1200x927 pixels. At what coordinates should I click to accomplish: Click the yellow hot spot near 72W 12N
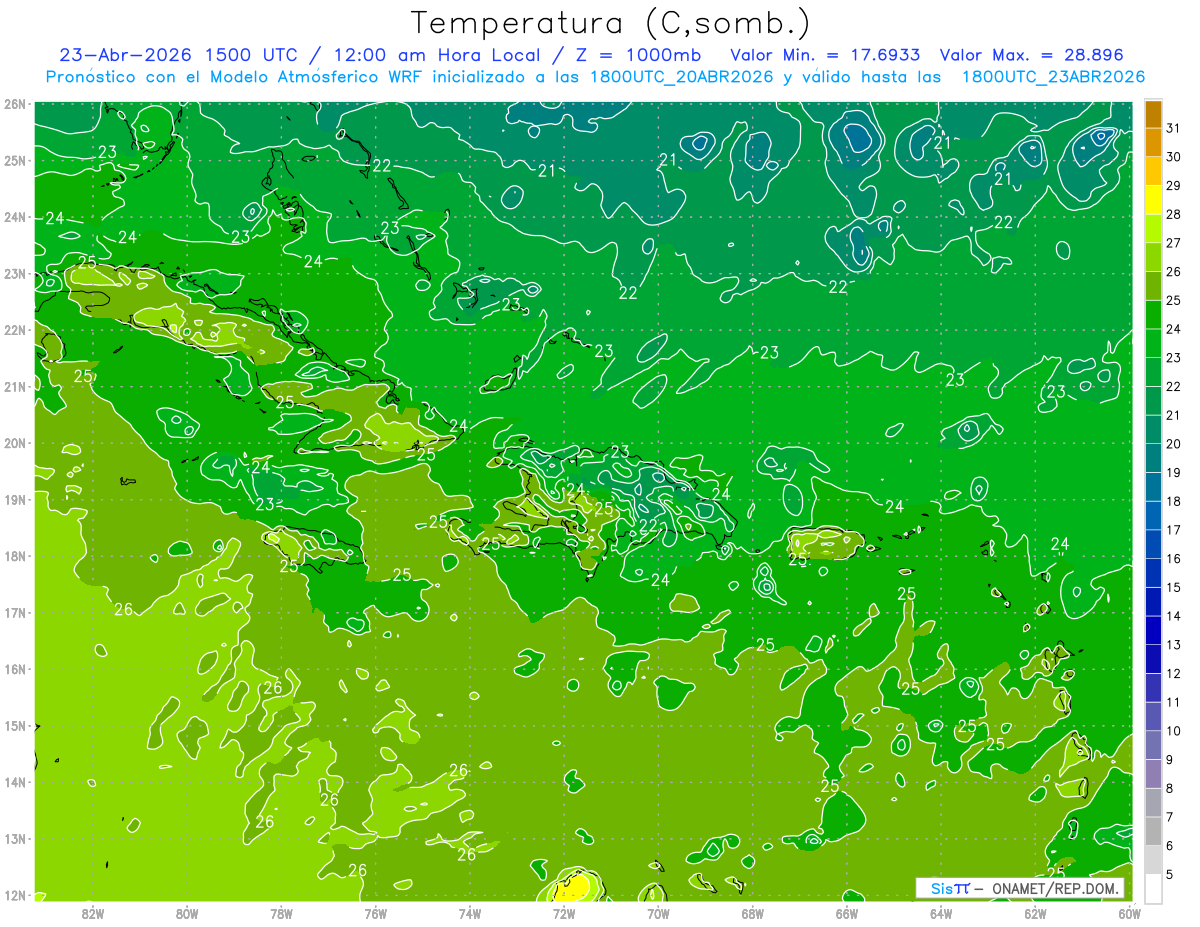point(574,886)
